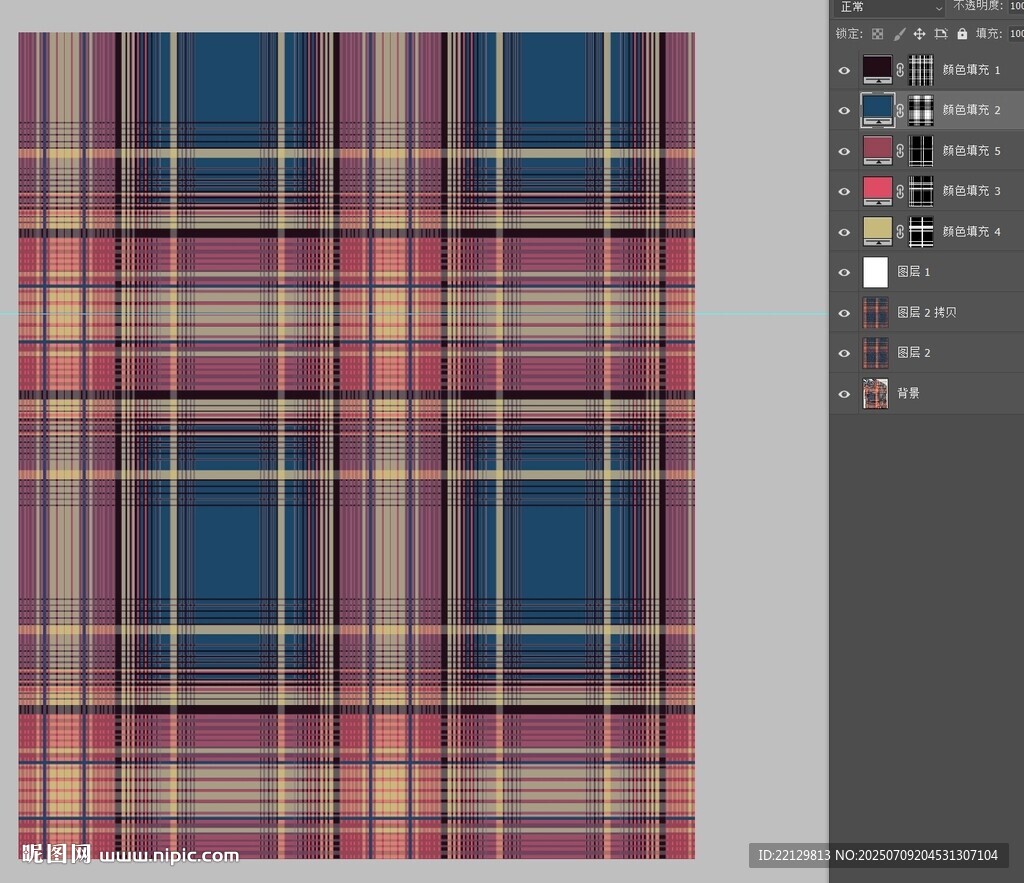The width and height of the screenshot is (1024, 883).
Task: Select layer mask of 颜色填充 5
Action: (921, 151)
